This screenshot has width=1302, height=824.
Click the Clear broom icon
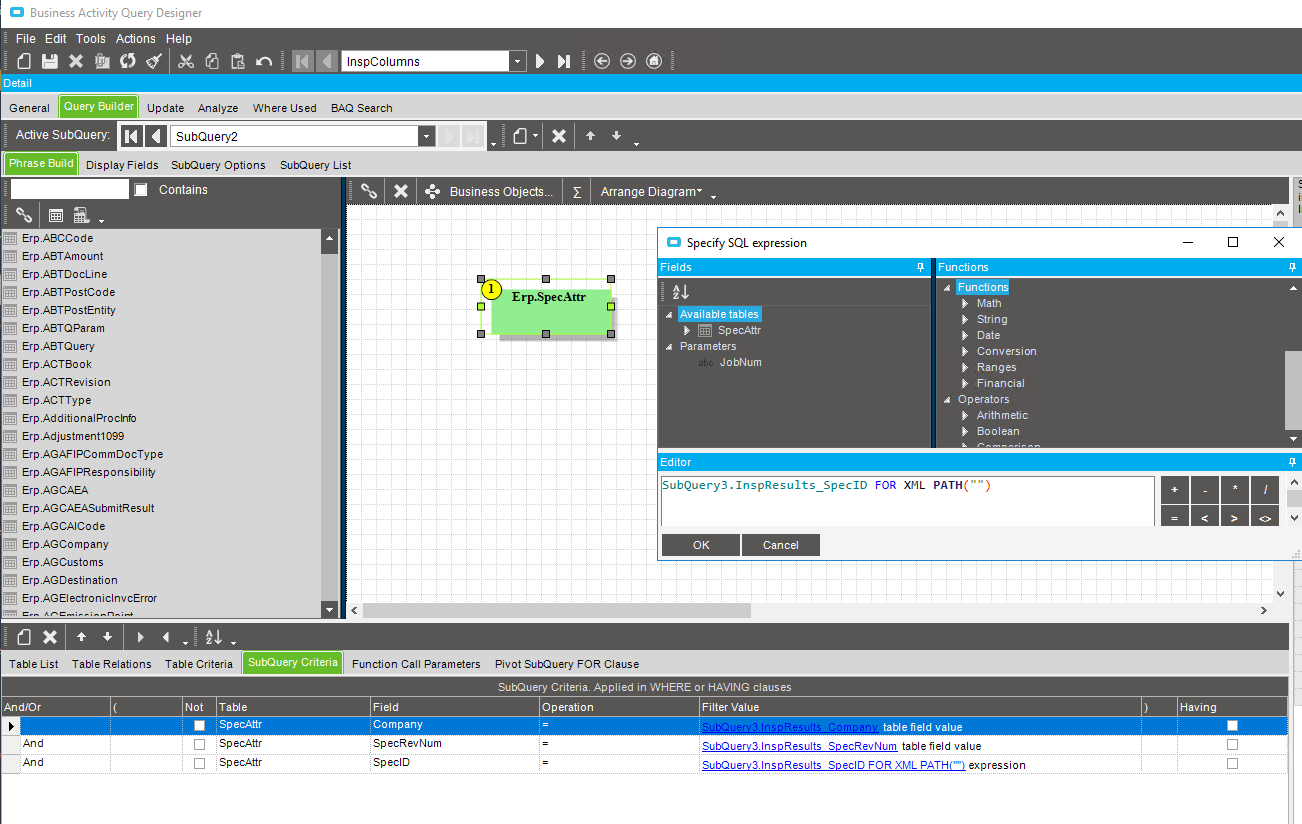click(x=154, y=61)
